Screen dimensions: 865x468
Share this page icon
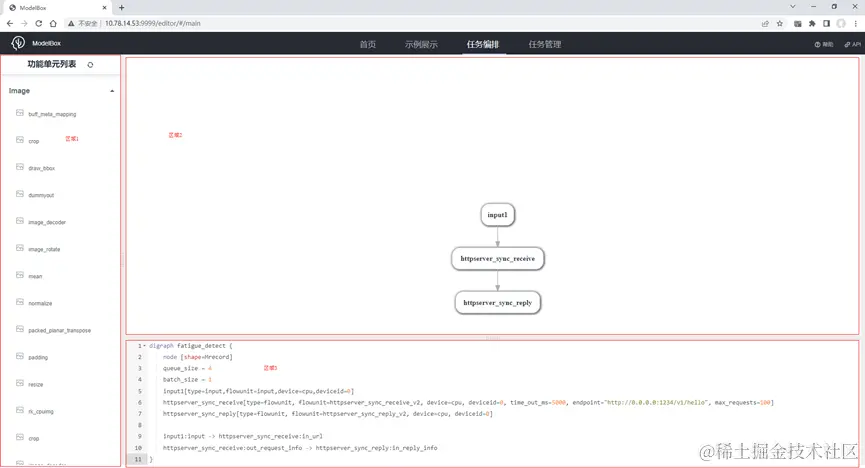[x=765, y=23]
